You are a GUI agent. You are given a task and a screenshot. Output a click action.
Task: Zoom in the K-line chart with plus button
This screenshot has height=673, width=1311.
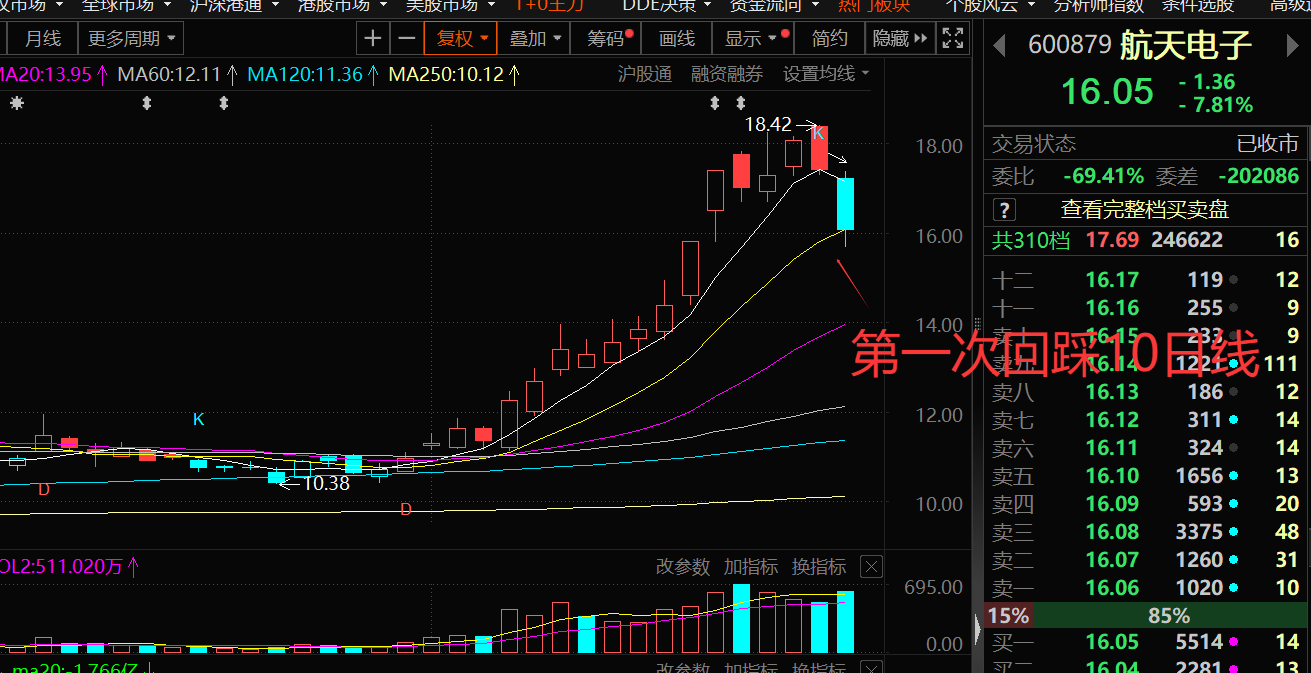point(373,39)
